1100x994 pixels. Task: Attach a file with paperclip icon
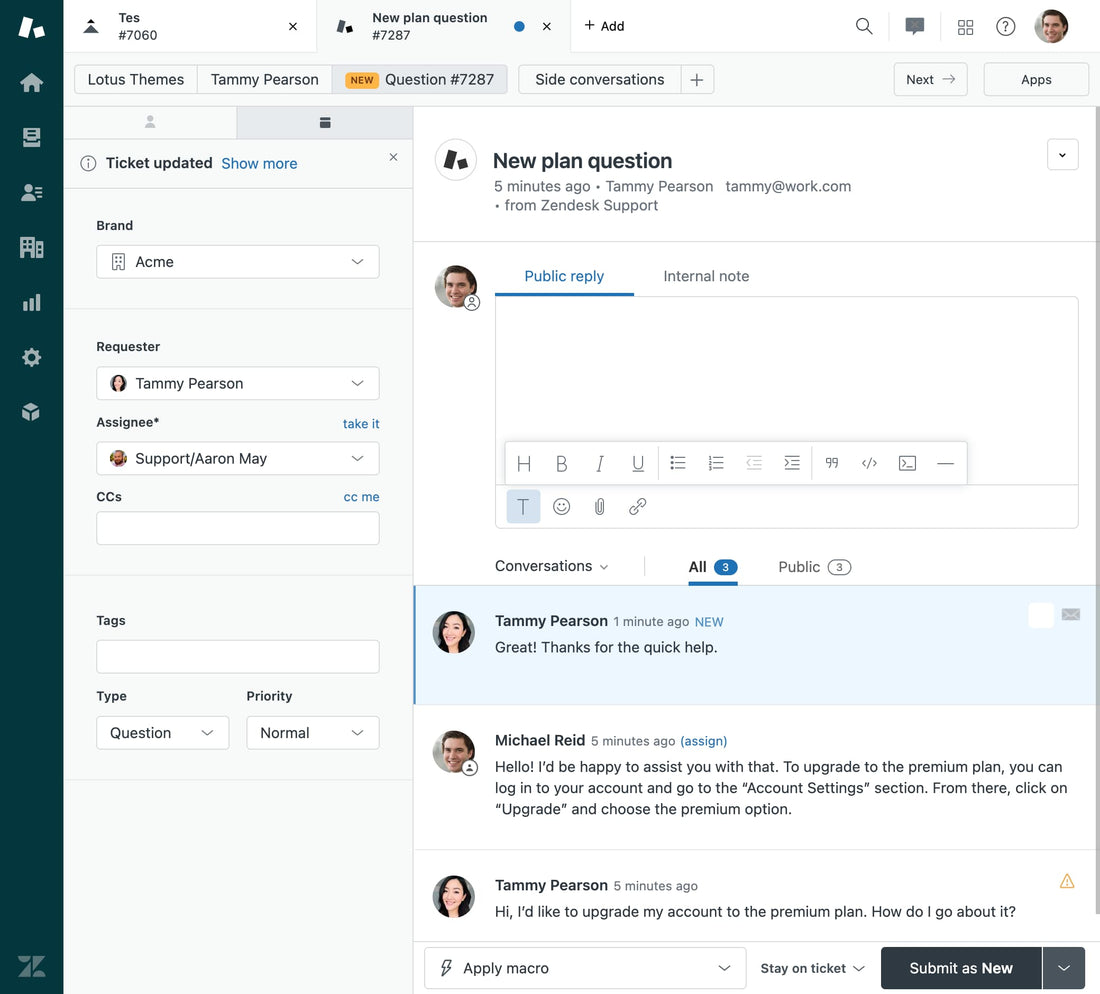pyautogui.click(x=600, y=507)
